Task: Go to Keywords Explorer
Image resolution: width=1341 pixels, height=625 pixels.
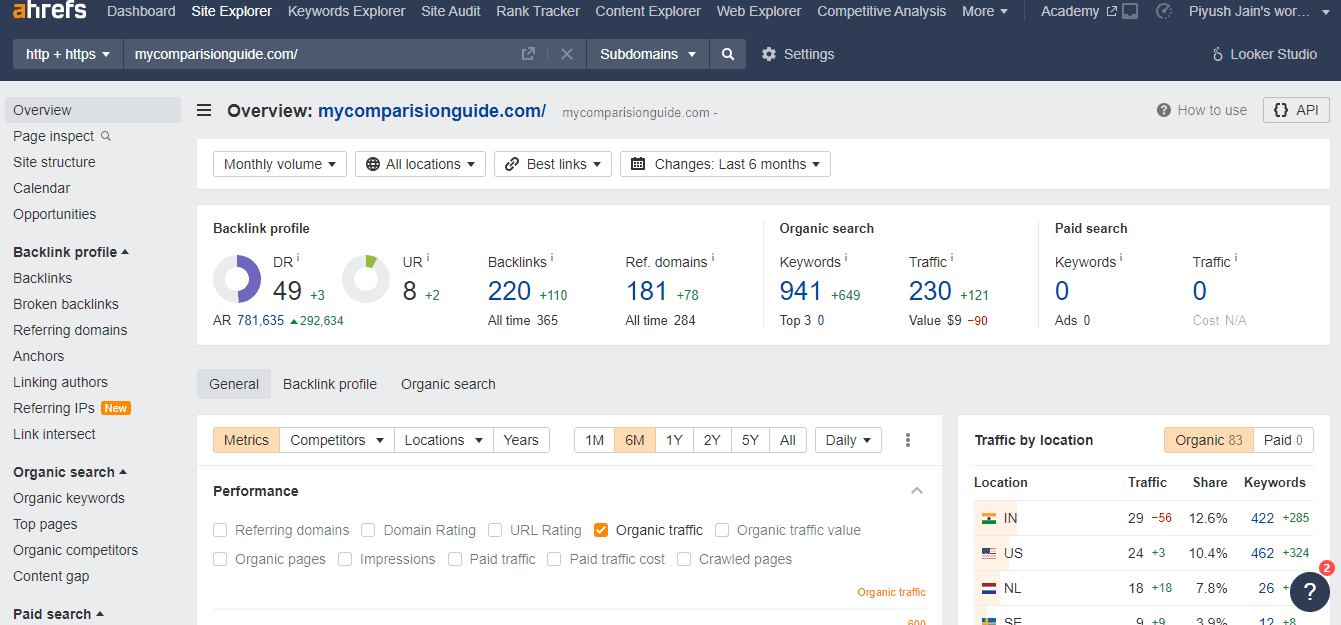Action: pos(346,11)
